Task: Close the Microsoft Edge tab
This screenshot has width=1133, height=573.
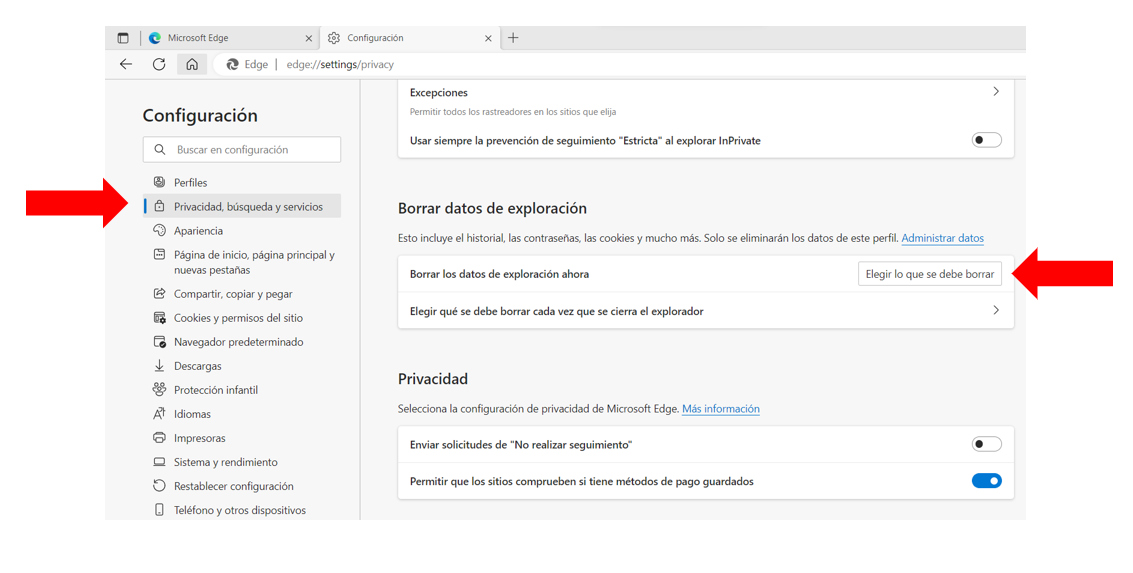Action: click(x=309, y=38)
